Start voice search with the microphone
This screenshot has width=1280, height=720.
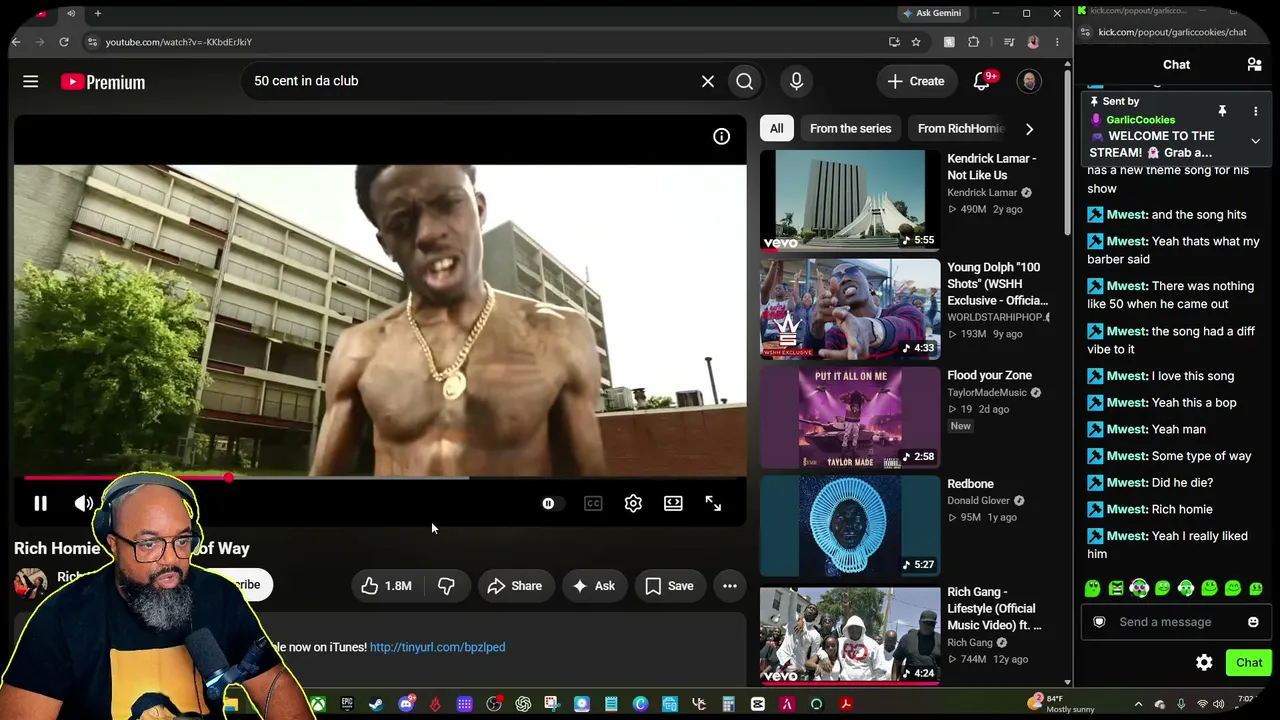(797, 81)
